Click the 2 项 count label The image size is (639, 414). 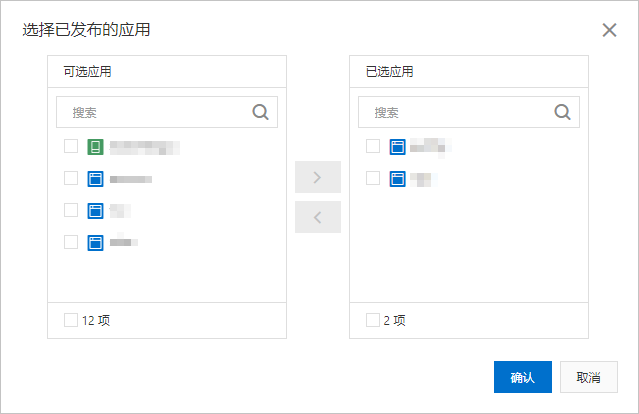point(394,320)
